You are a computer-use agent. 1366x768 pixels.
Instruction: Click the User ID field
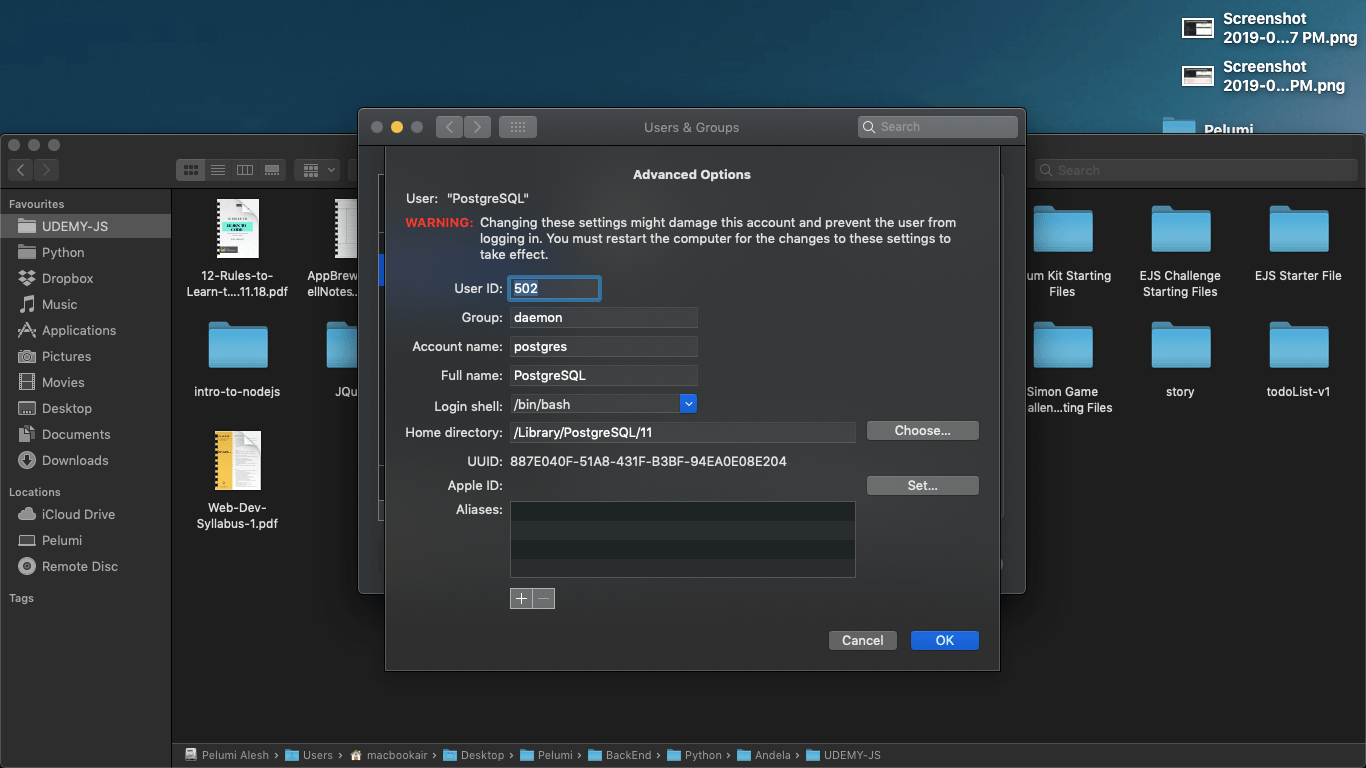click(x=555, y=288)
